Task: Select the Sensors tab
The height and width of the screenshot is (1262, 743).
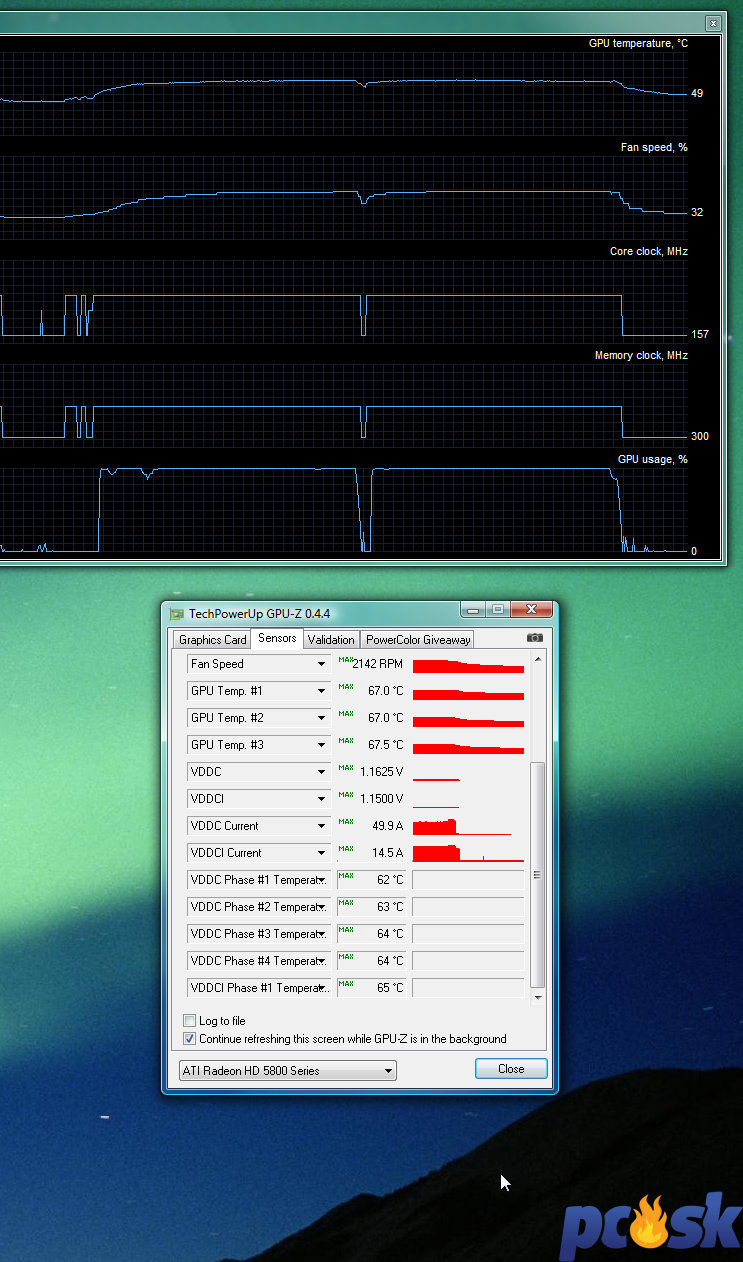Action: pyautogui.click(x=277, y=638)
